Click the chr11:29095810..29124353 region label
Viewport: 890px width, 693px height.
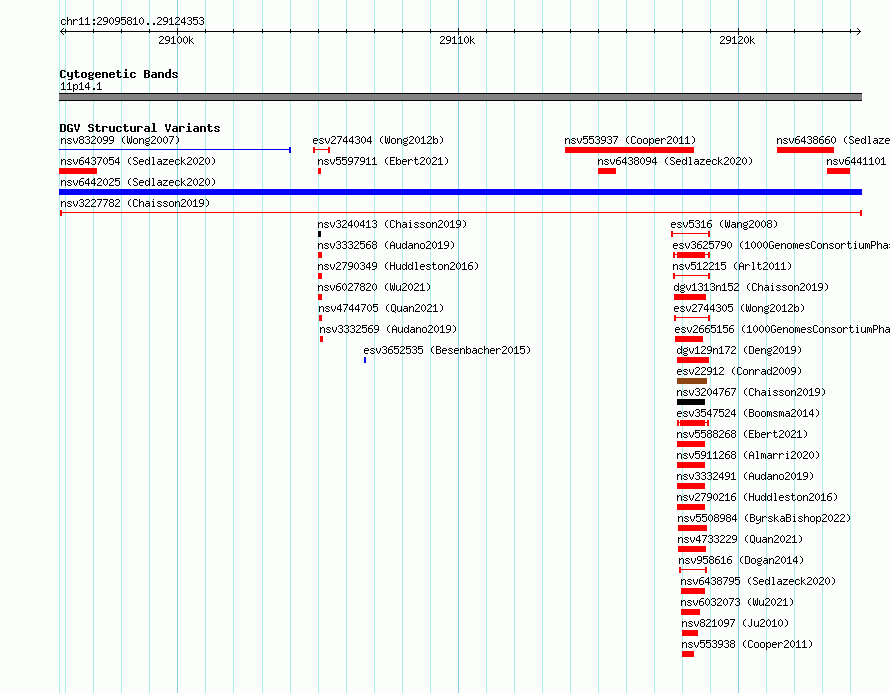click(x=132, y=21)
